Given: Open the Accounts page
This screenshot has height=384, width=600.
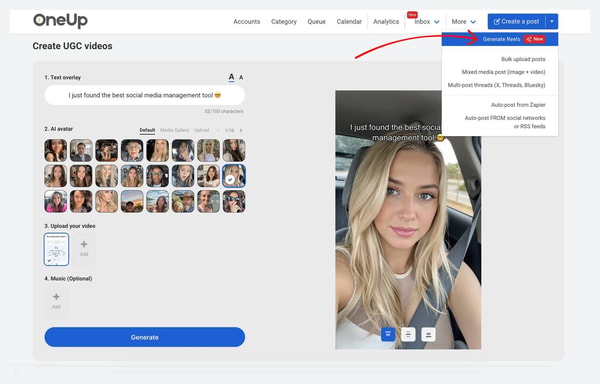Looking at the screenshot, I should pos(247,21).
